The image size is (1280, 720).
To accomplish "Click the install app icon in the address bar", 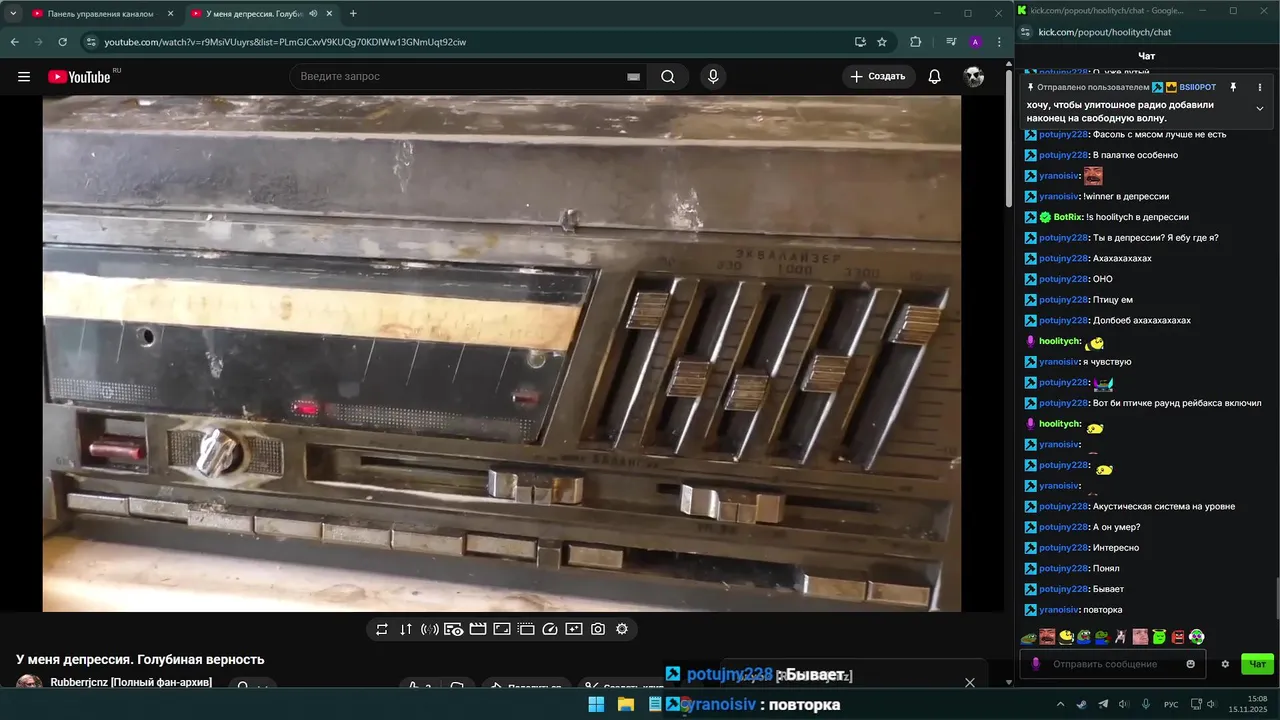I will [860, 42].
